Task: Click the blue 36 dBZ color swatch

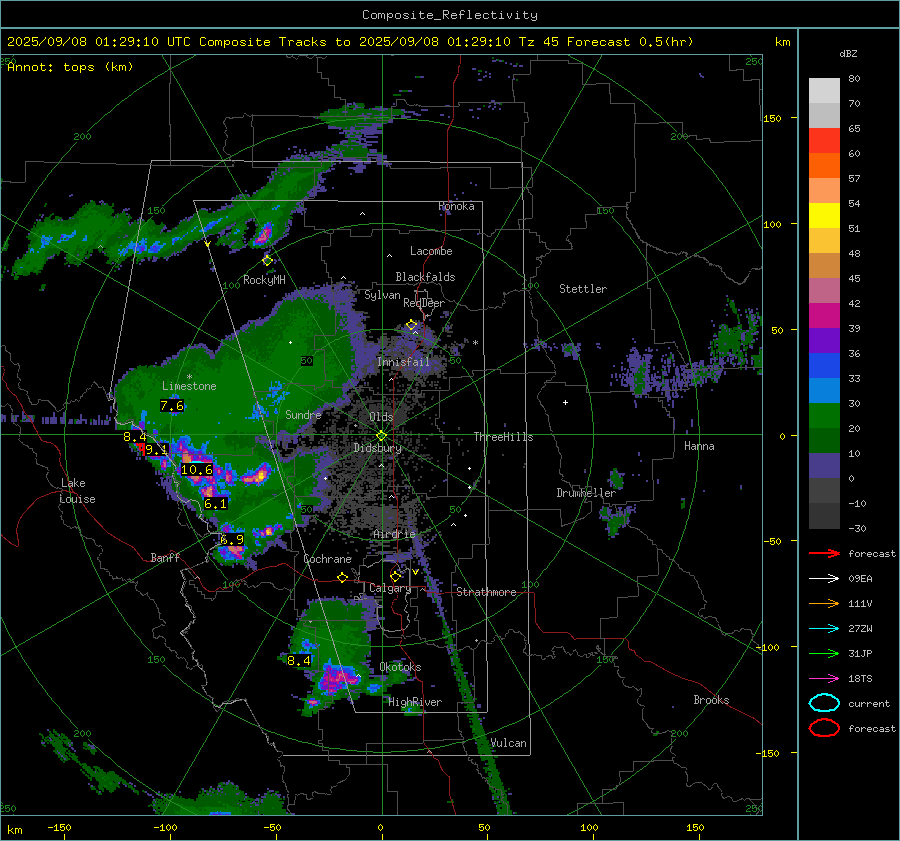Action: [x=824, y=365]
